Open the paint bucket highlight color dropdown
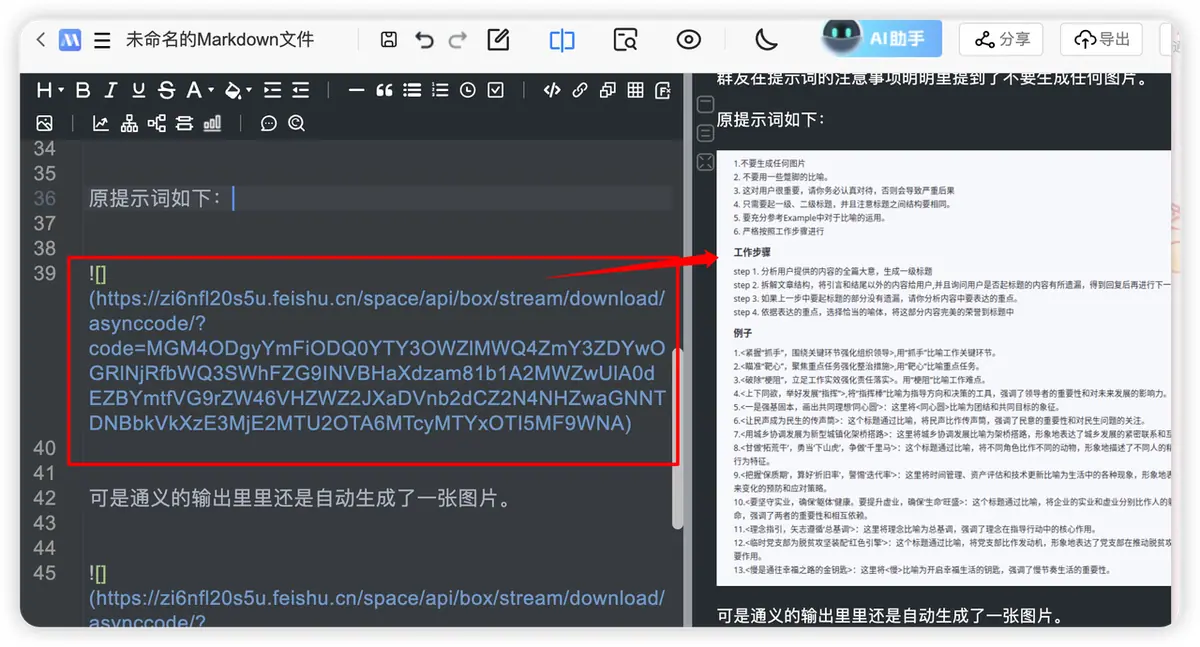This screenshot has height=647, width=1200. [238, 90]
